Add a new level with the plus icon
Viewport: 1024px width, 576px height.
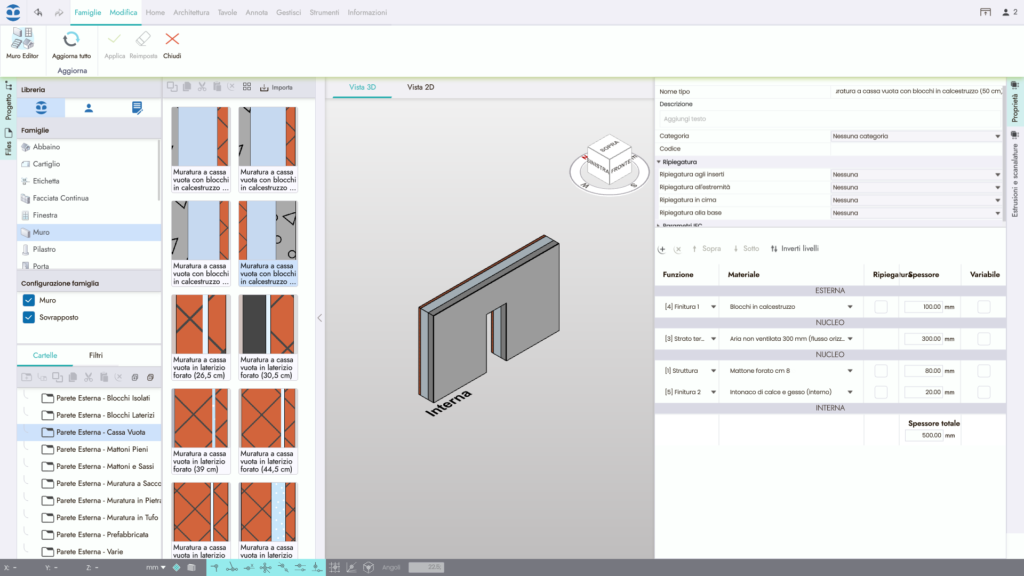pos(661,249)
